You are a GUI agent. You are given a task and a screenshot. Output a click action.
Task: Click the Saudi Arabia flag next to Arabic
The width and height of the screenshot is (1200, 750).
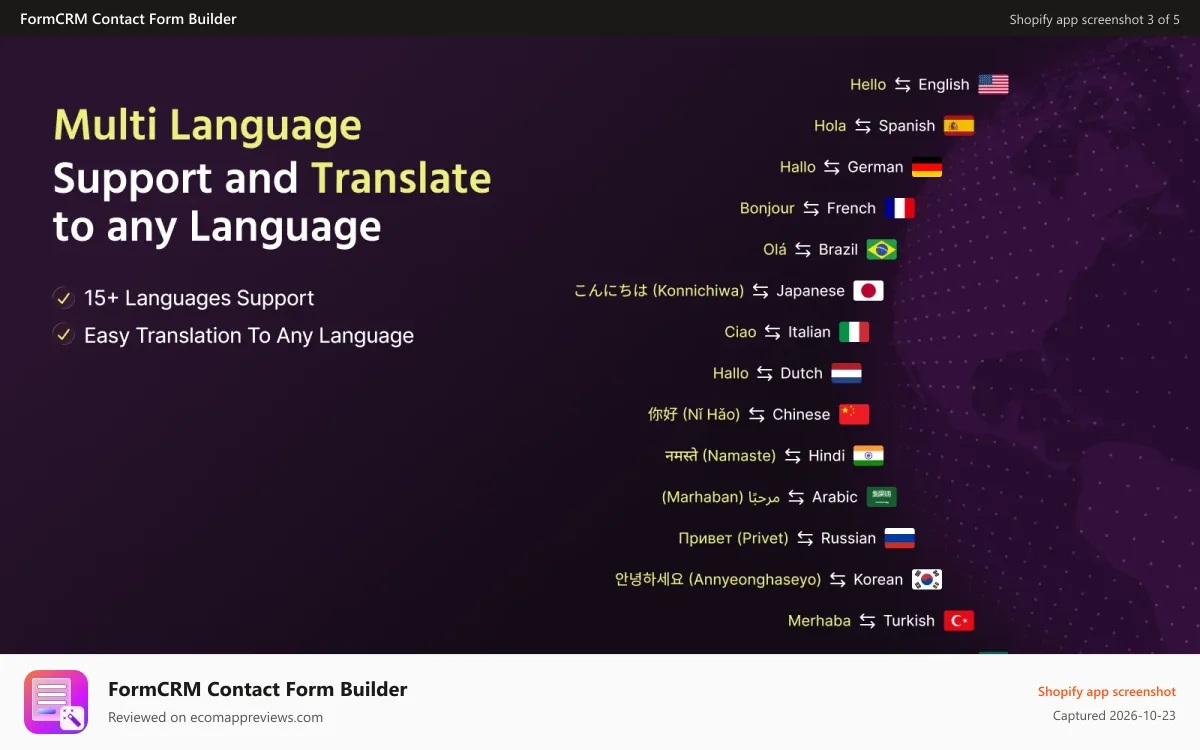coord(882,497)
